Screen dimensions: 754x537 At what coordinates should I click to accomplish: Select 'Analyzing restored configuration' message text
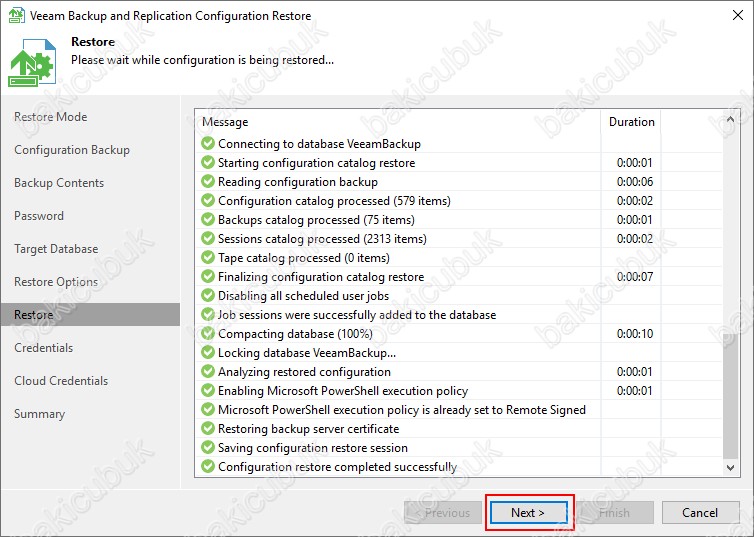point(304,372)
